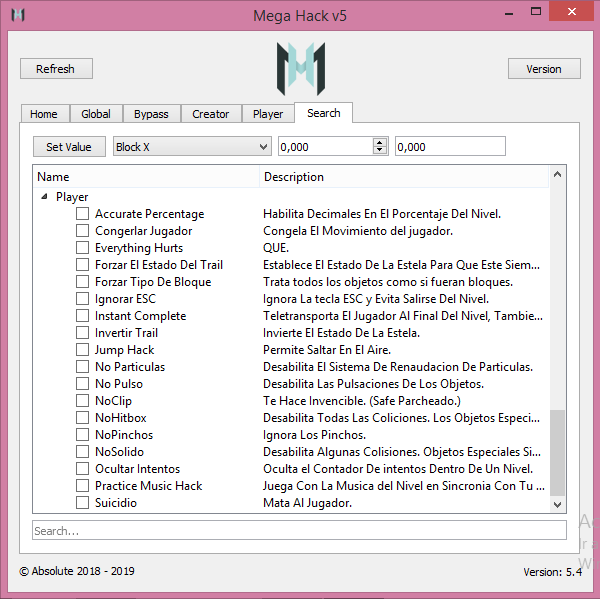Image resolution: width=600 pixels, height=599 pixels.
Task: Tick the Ocultar Intentos checkbox
Action: coord(82,468)
